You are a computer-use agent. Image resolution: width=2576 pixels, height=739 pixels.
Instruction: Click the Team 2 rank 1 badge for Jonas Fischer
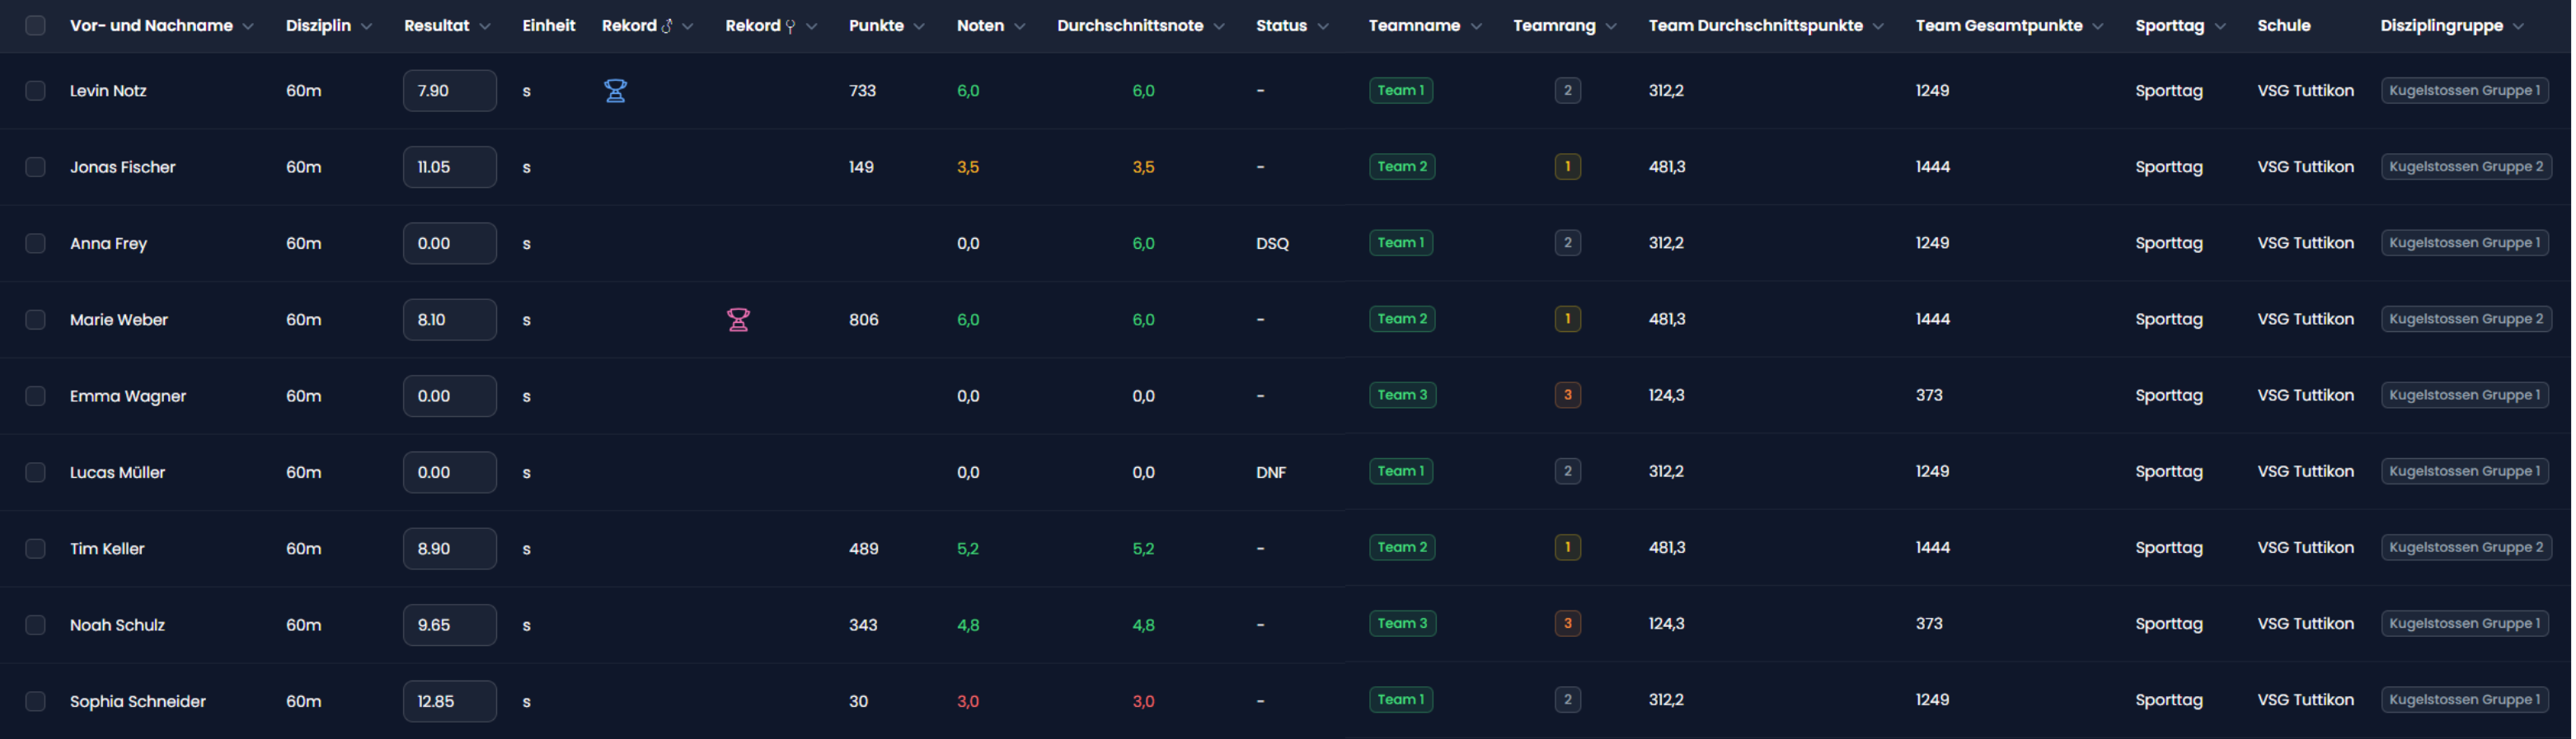1567,167
